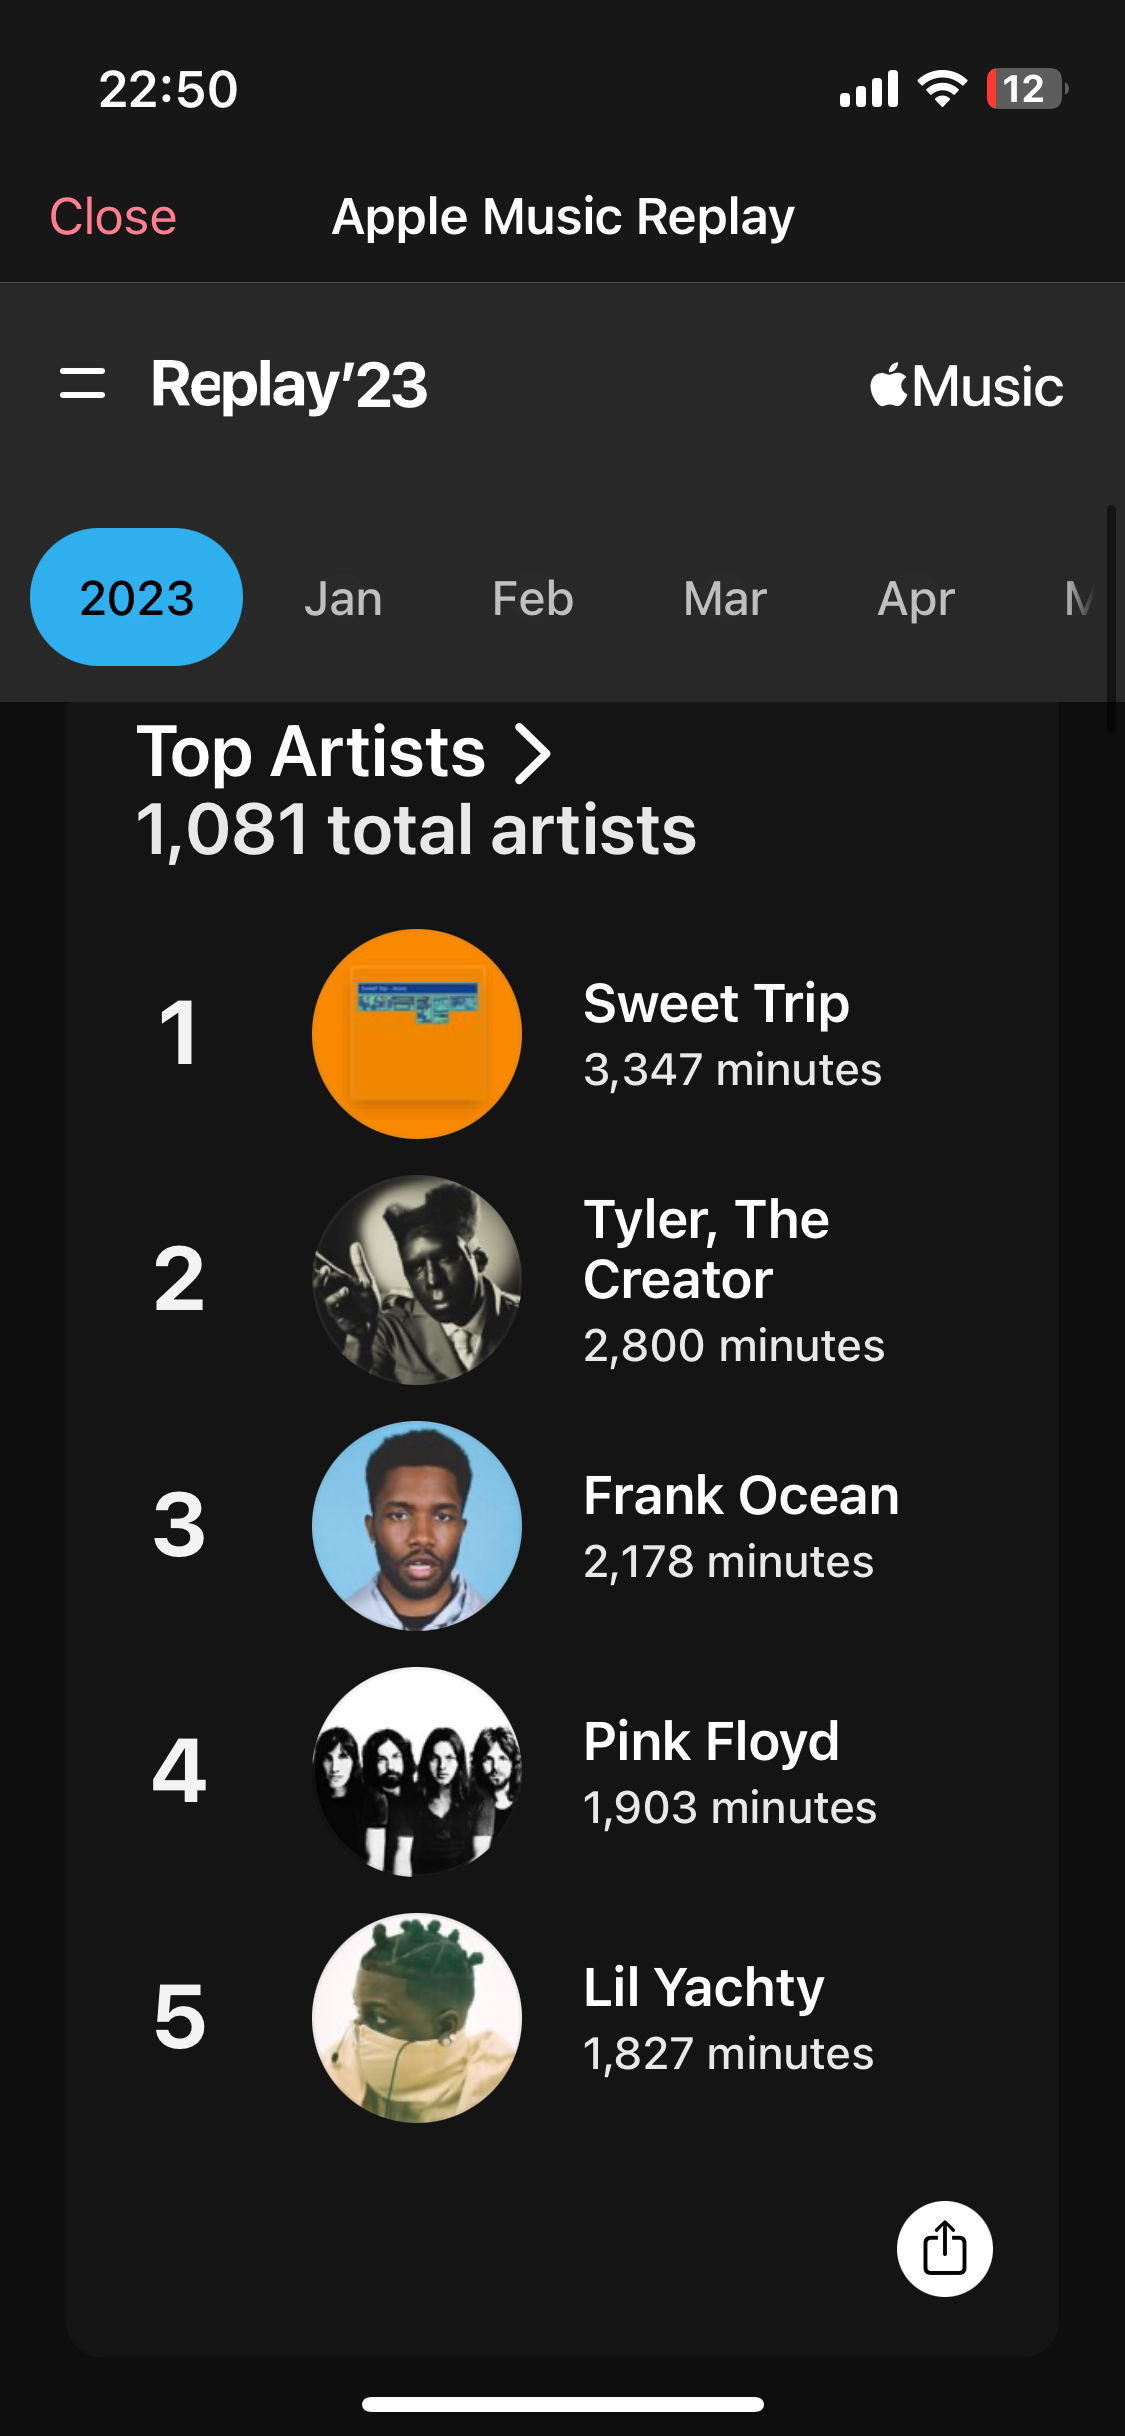Tap the share icon button
1125x2436 pixels.
(944, 2248)
